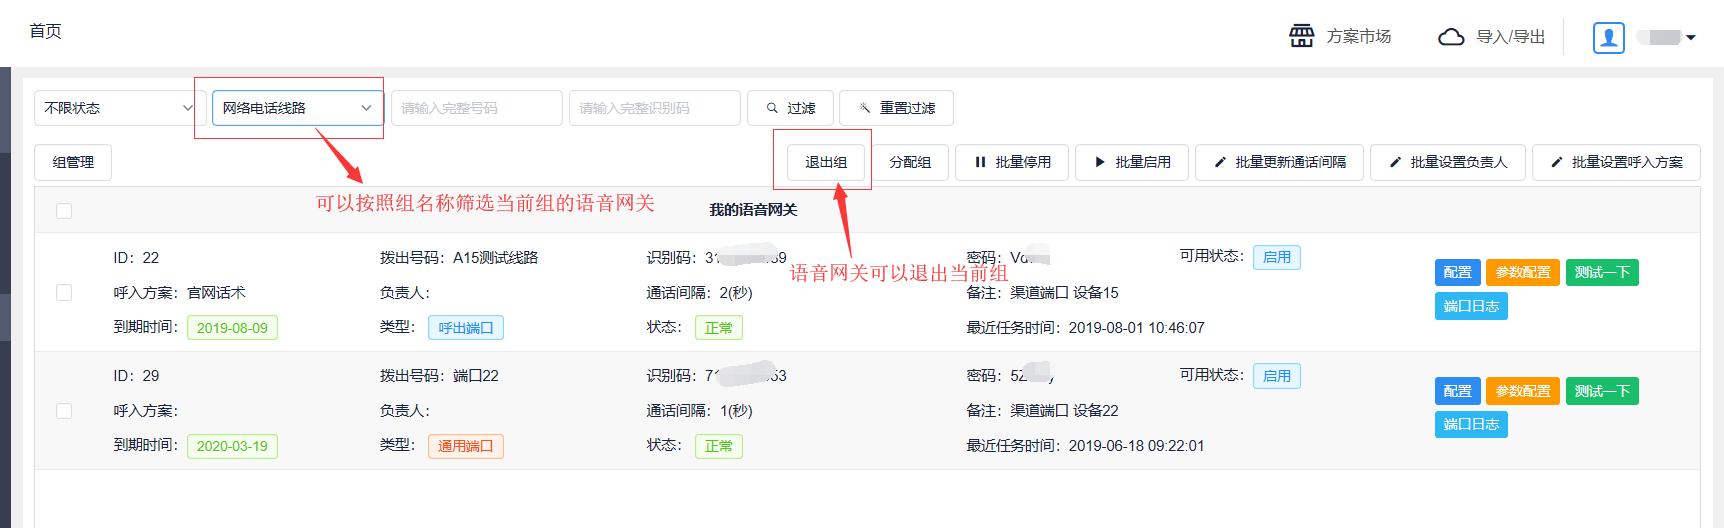Check the box for gateway ID 29
The image size is (1724, 528).
point(64,411)
